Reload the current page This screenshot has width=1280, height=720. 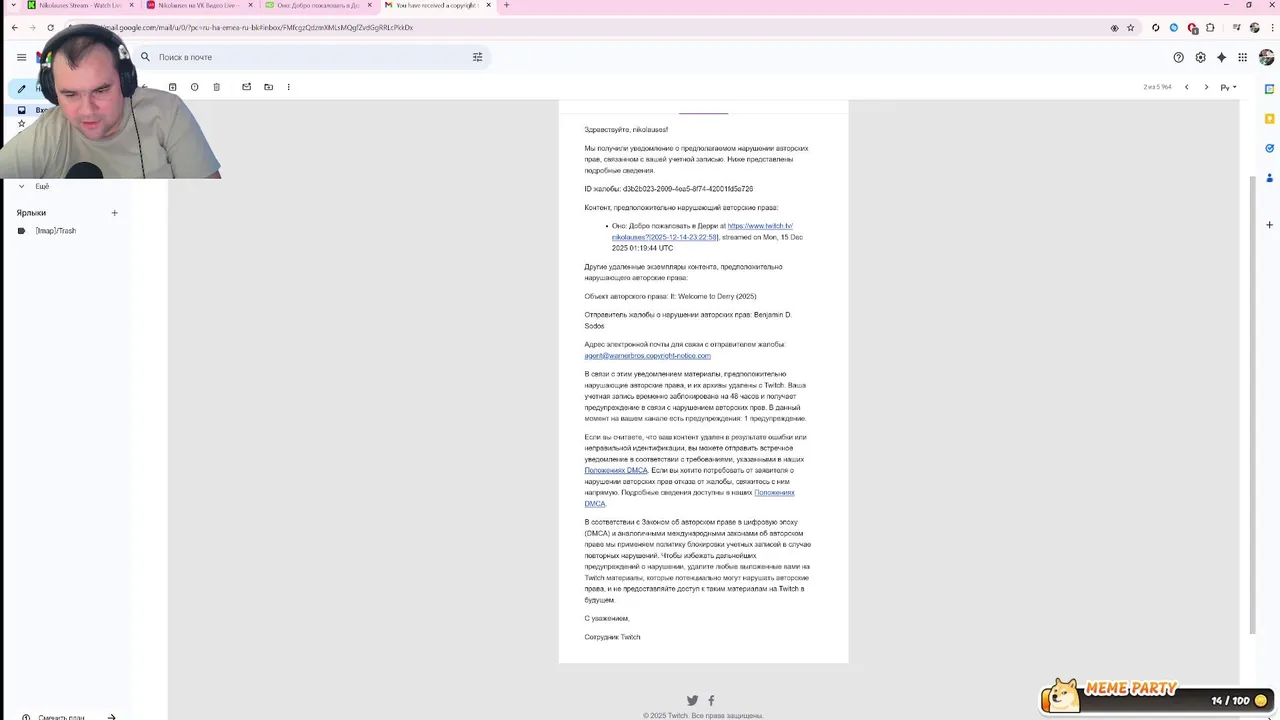50,27
